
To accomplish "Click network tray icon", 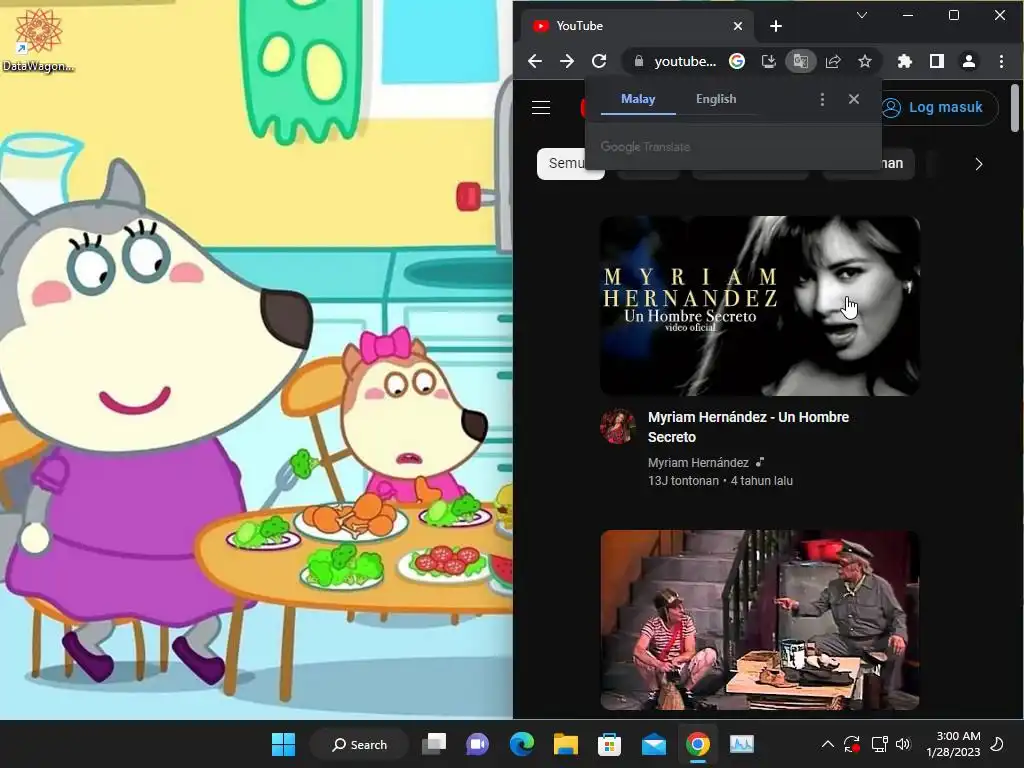I will coord(879,744).
